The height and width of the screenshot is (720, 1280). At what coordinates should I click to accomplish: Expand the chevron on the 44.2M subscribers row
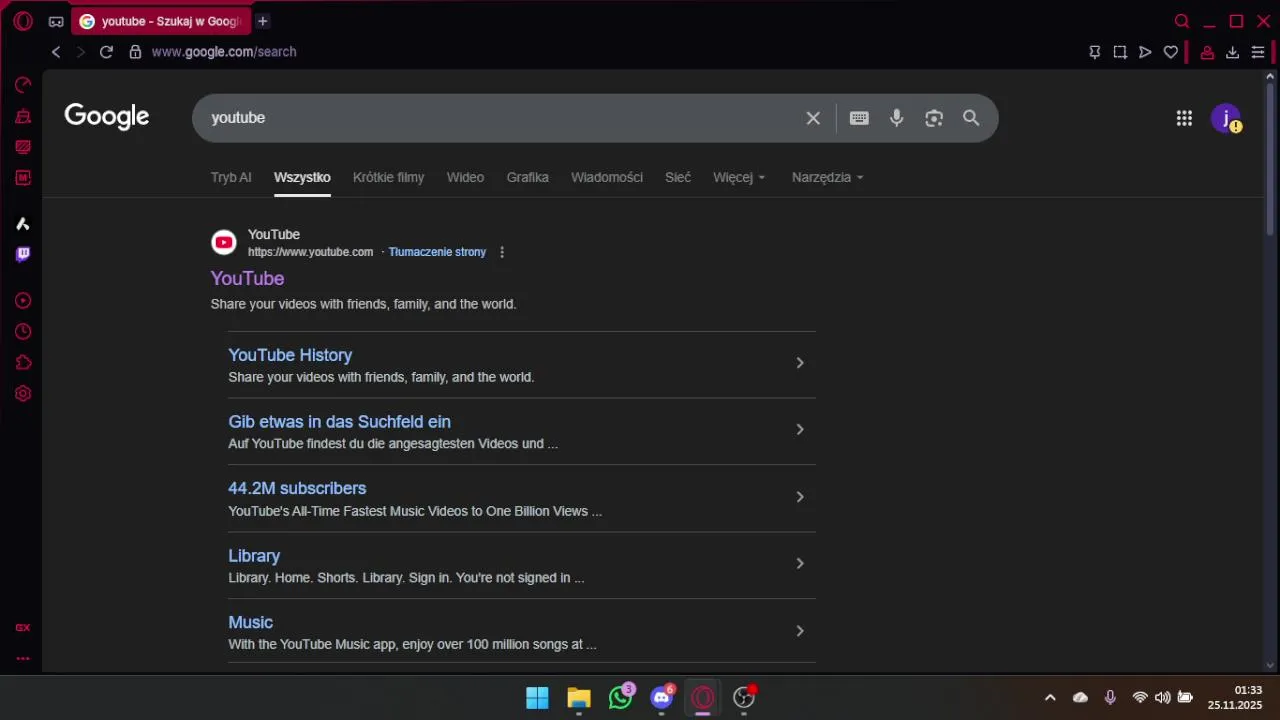pyautogui.click(x=800, y=497)
